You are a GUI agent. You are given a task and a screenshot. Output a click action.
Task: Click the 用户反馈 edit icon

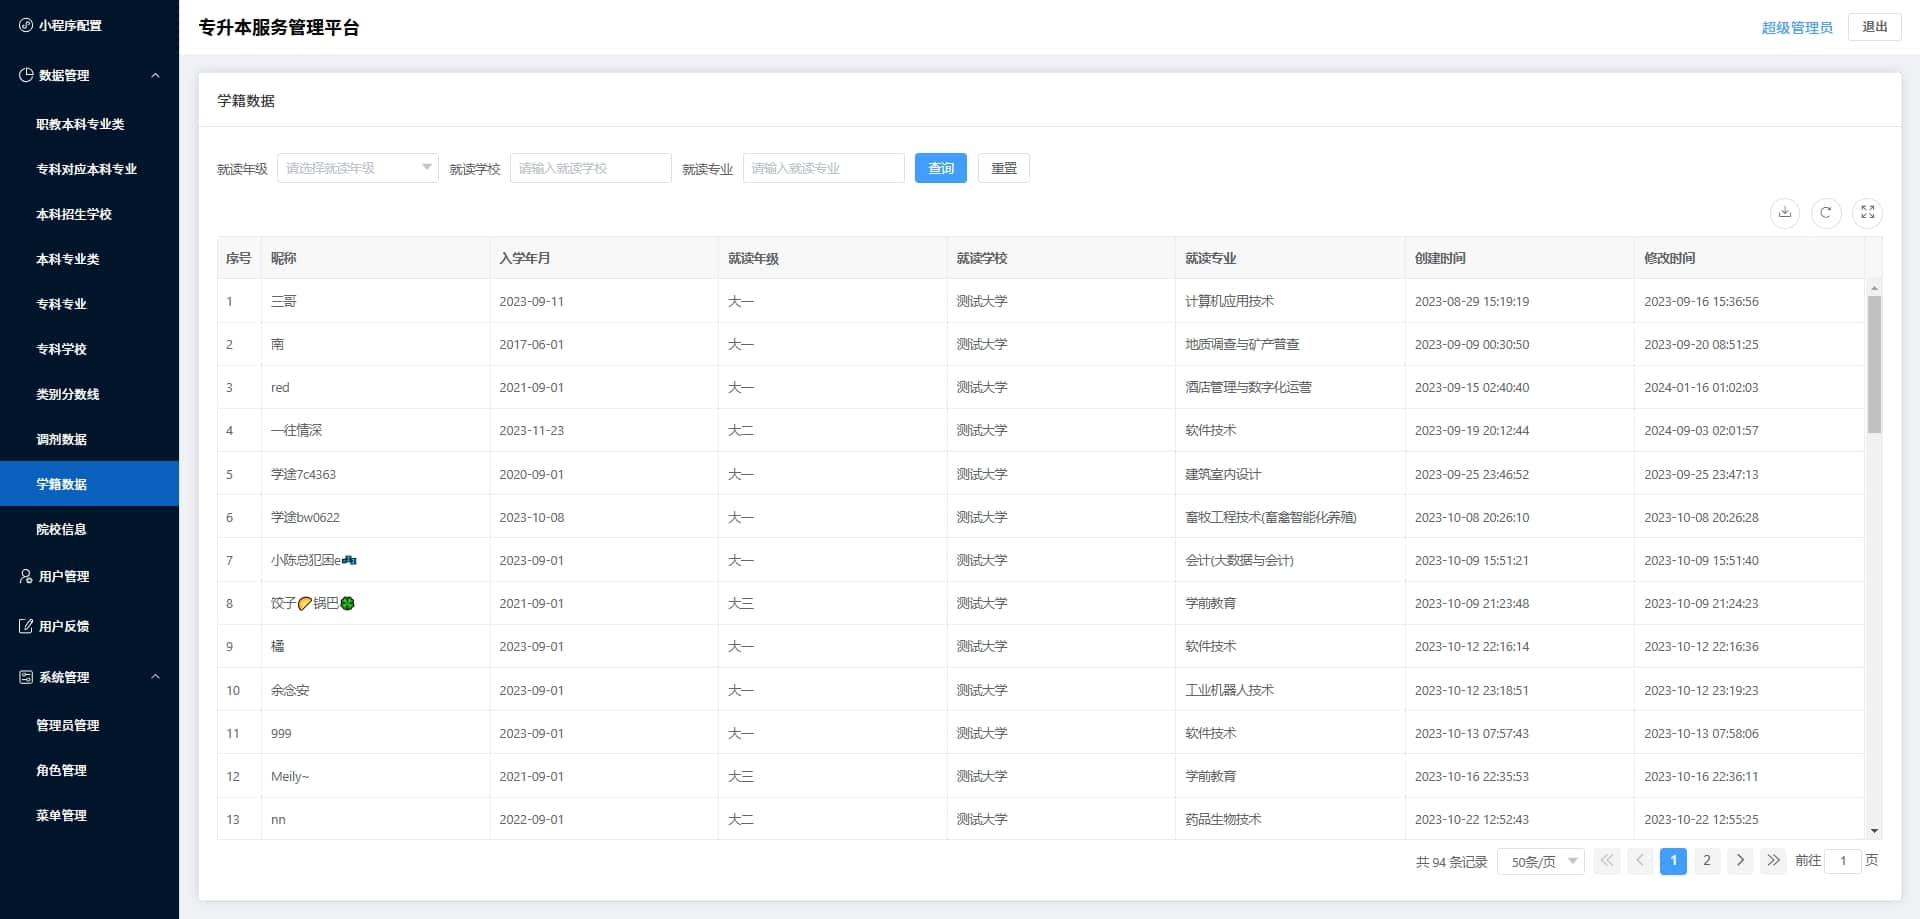tap(26, 626)
